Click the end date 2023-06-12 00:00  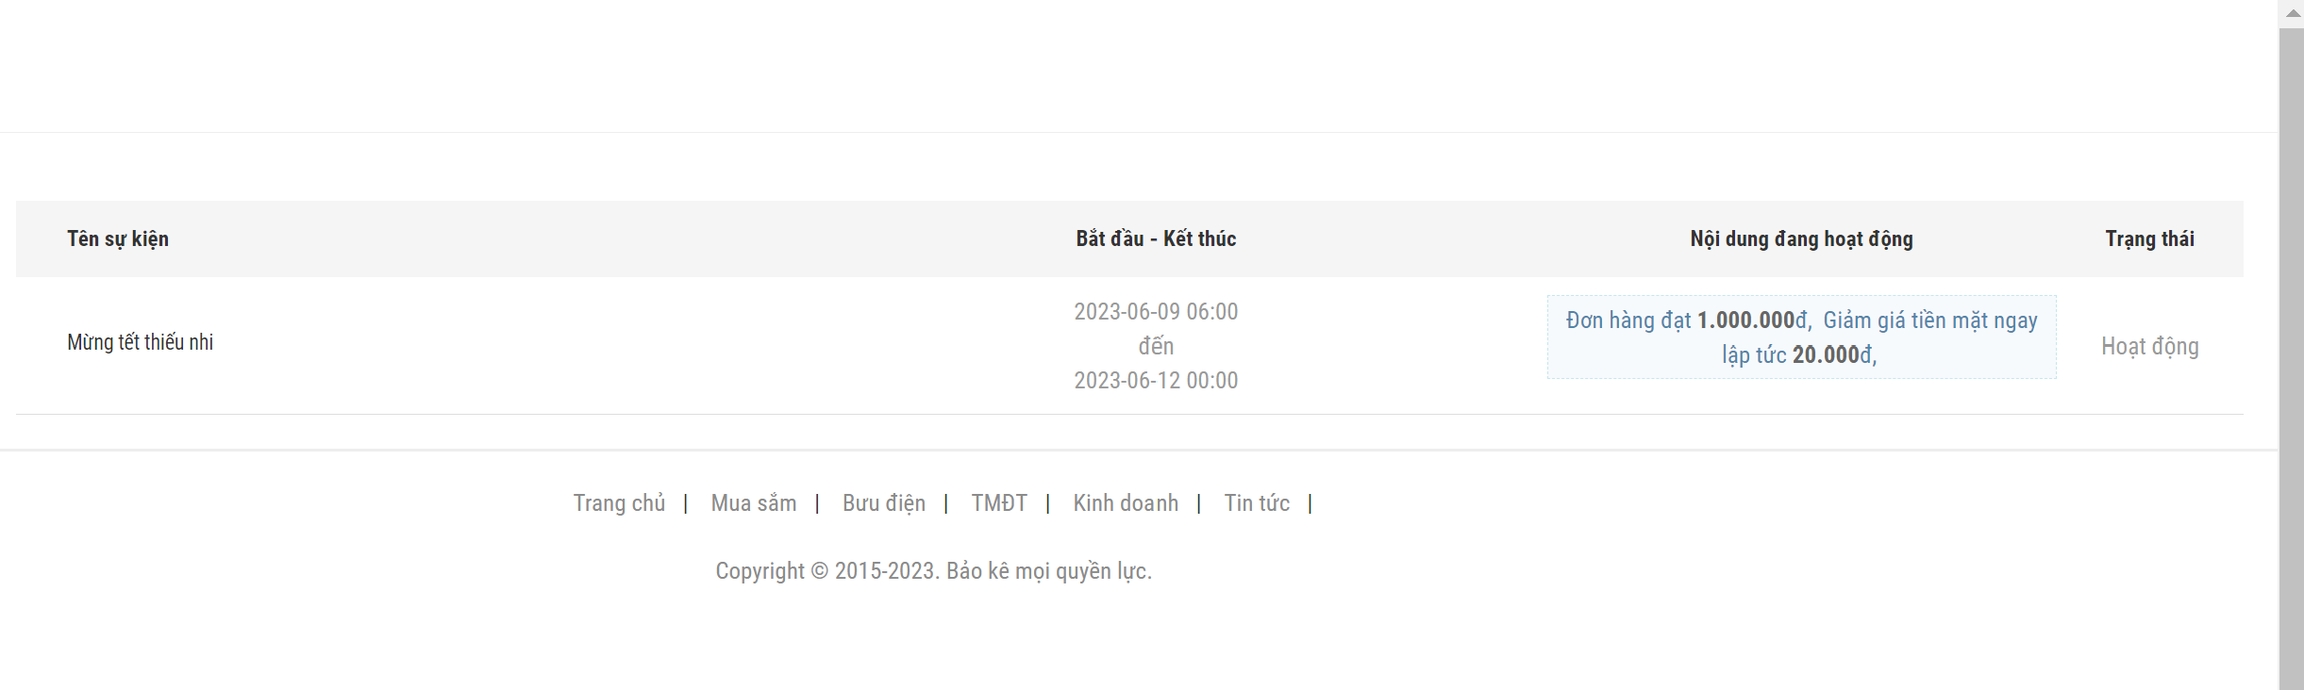tap(1155, 381)
